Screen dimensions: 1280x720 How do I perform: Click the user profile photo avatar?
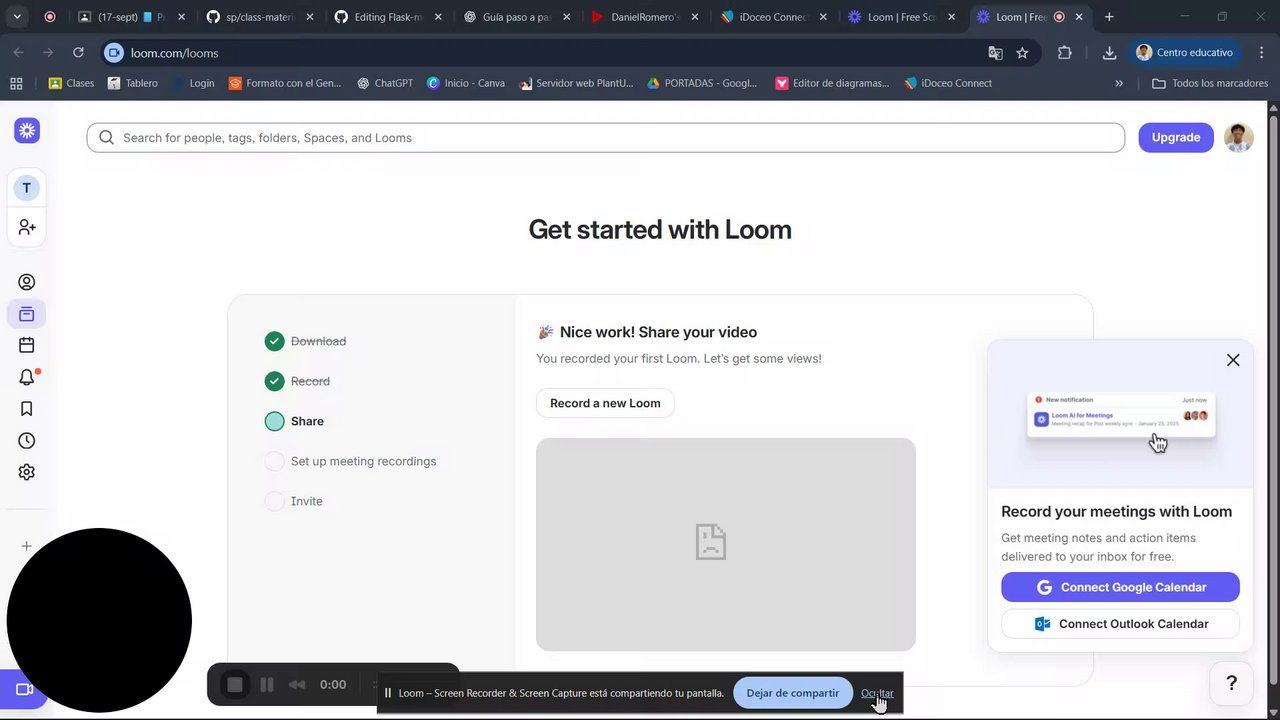(1238, 137)
